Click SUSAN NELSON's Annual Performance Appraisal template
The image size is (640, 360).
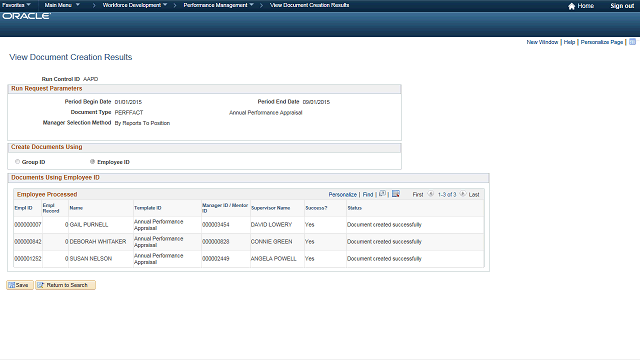click(158, 259)
